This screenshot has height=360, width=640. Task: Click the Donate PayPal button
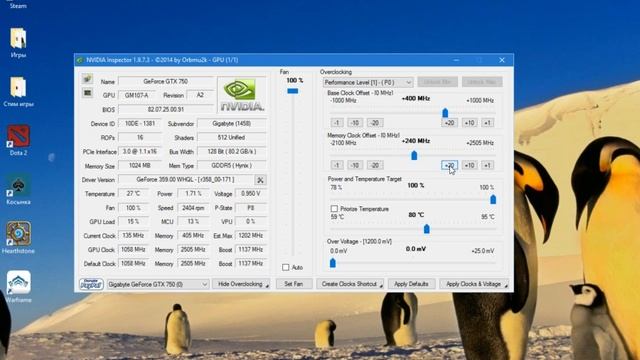click(x=91, y=284)
